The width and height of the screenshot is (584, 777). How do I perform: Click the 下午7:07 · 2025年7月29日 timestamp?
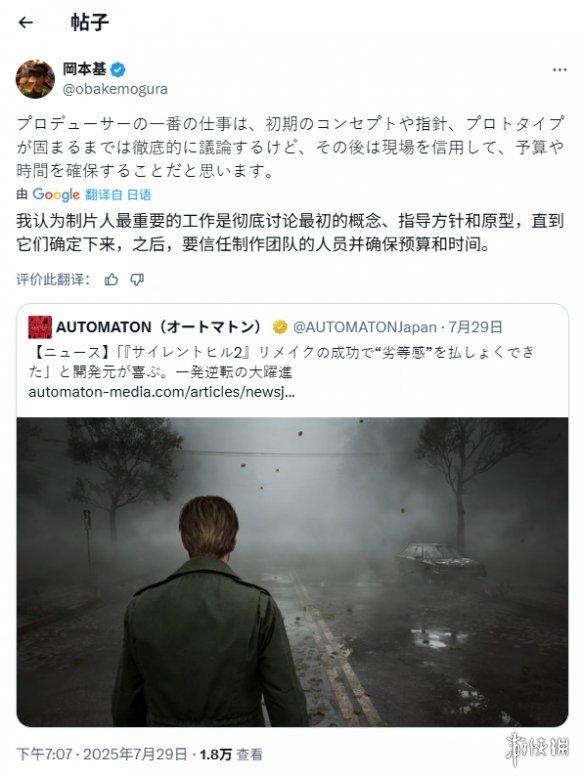pos(102,754)
